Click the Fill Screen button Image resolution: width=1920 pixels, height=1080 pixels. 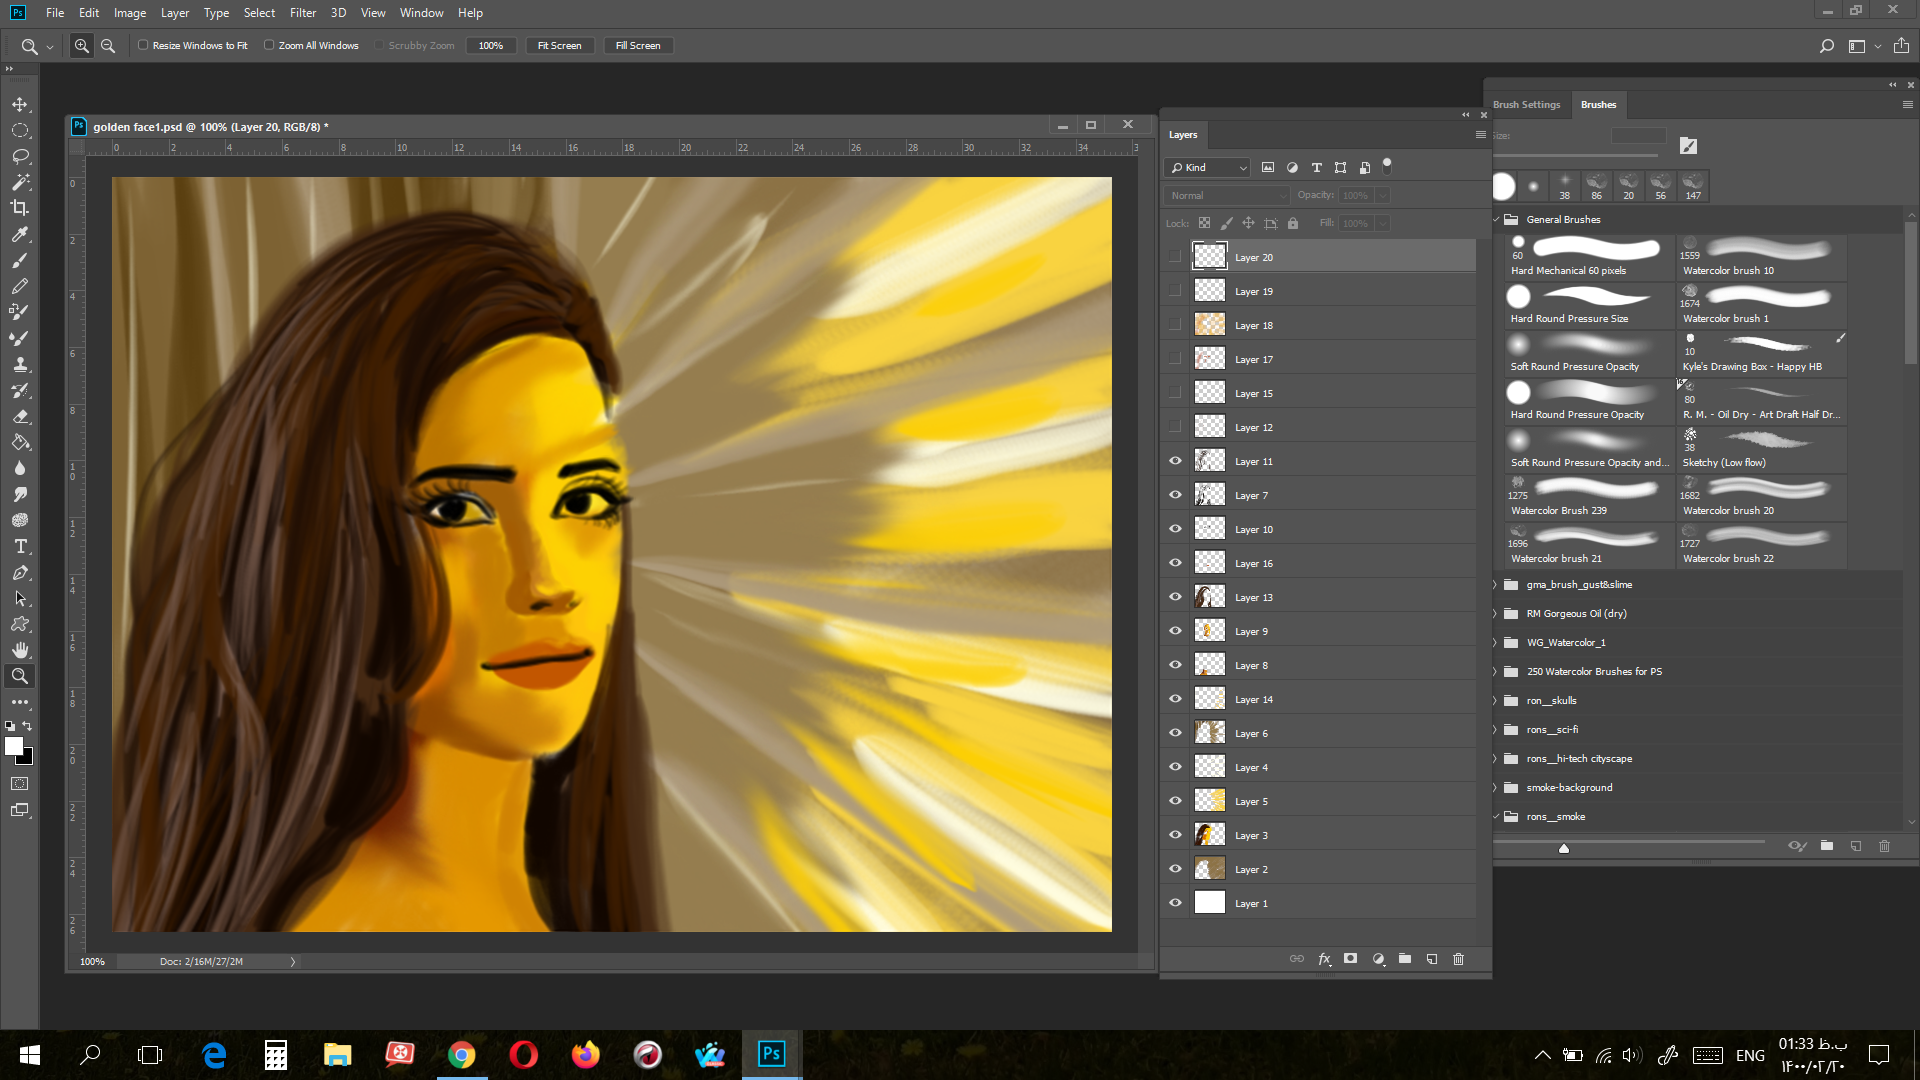pos(638,46)
